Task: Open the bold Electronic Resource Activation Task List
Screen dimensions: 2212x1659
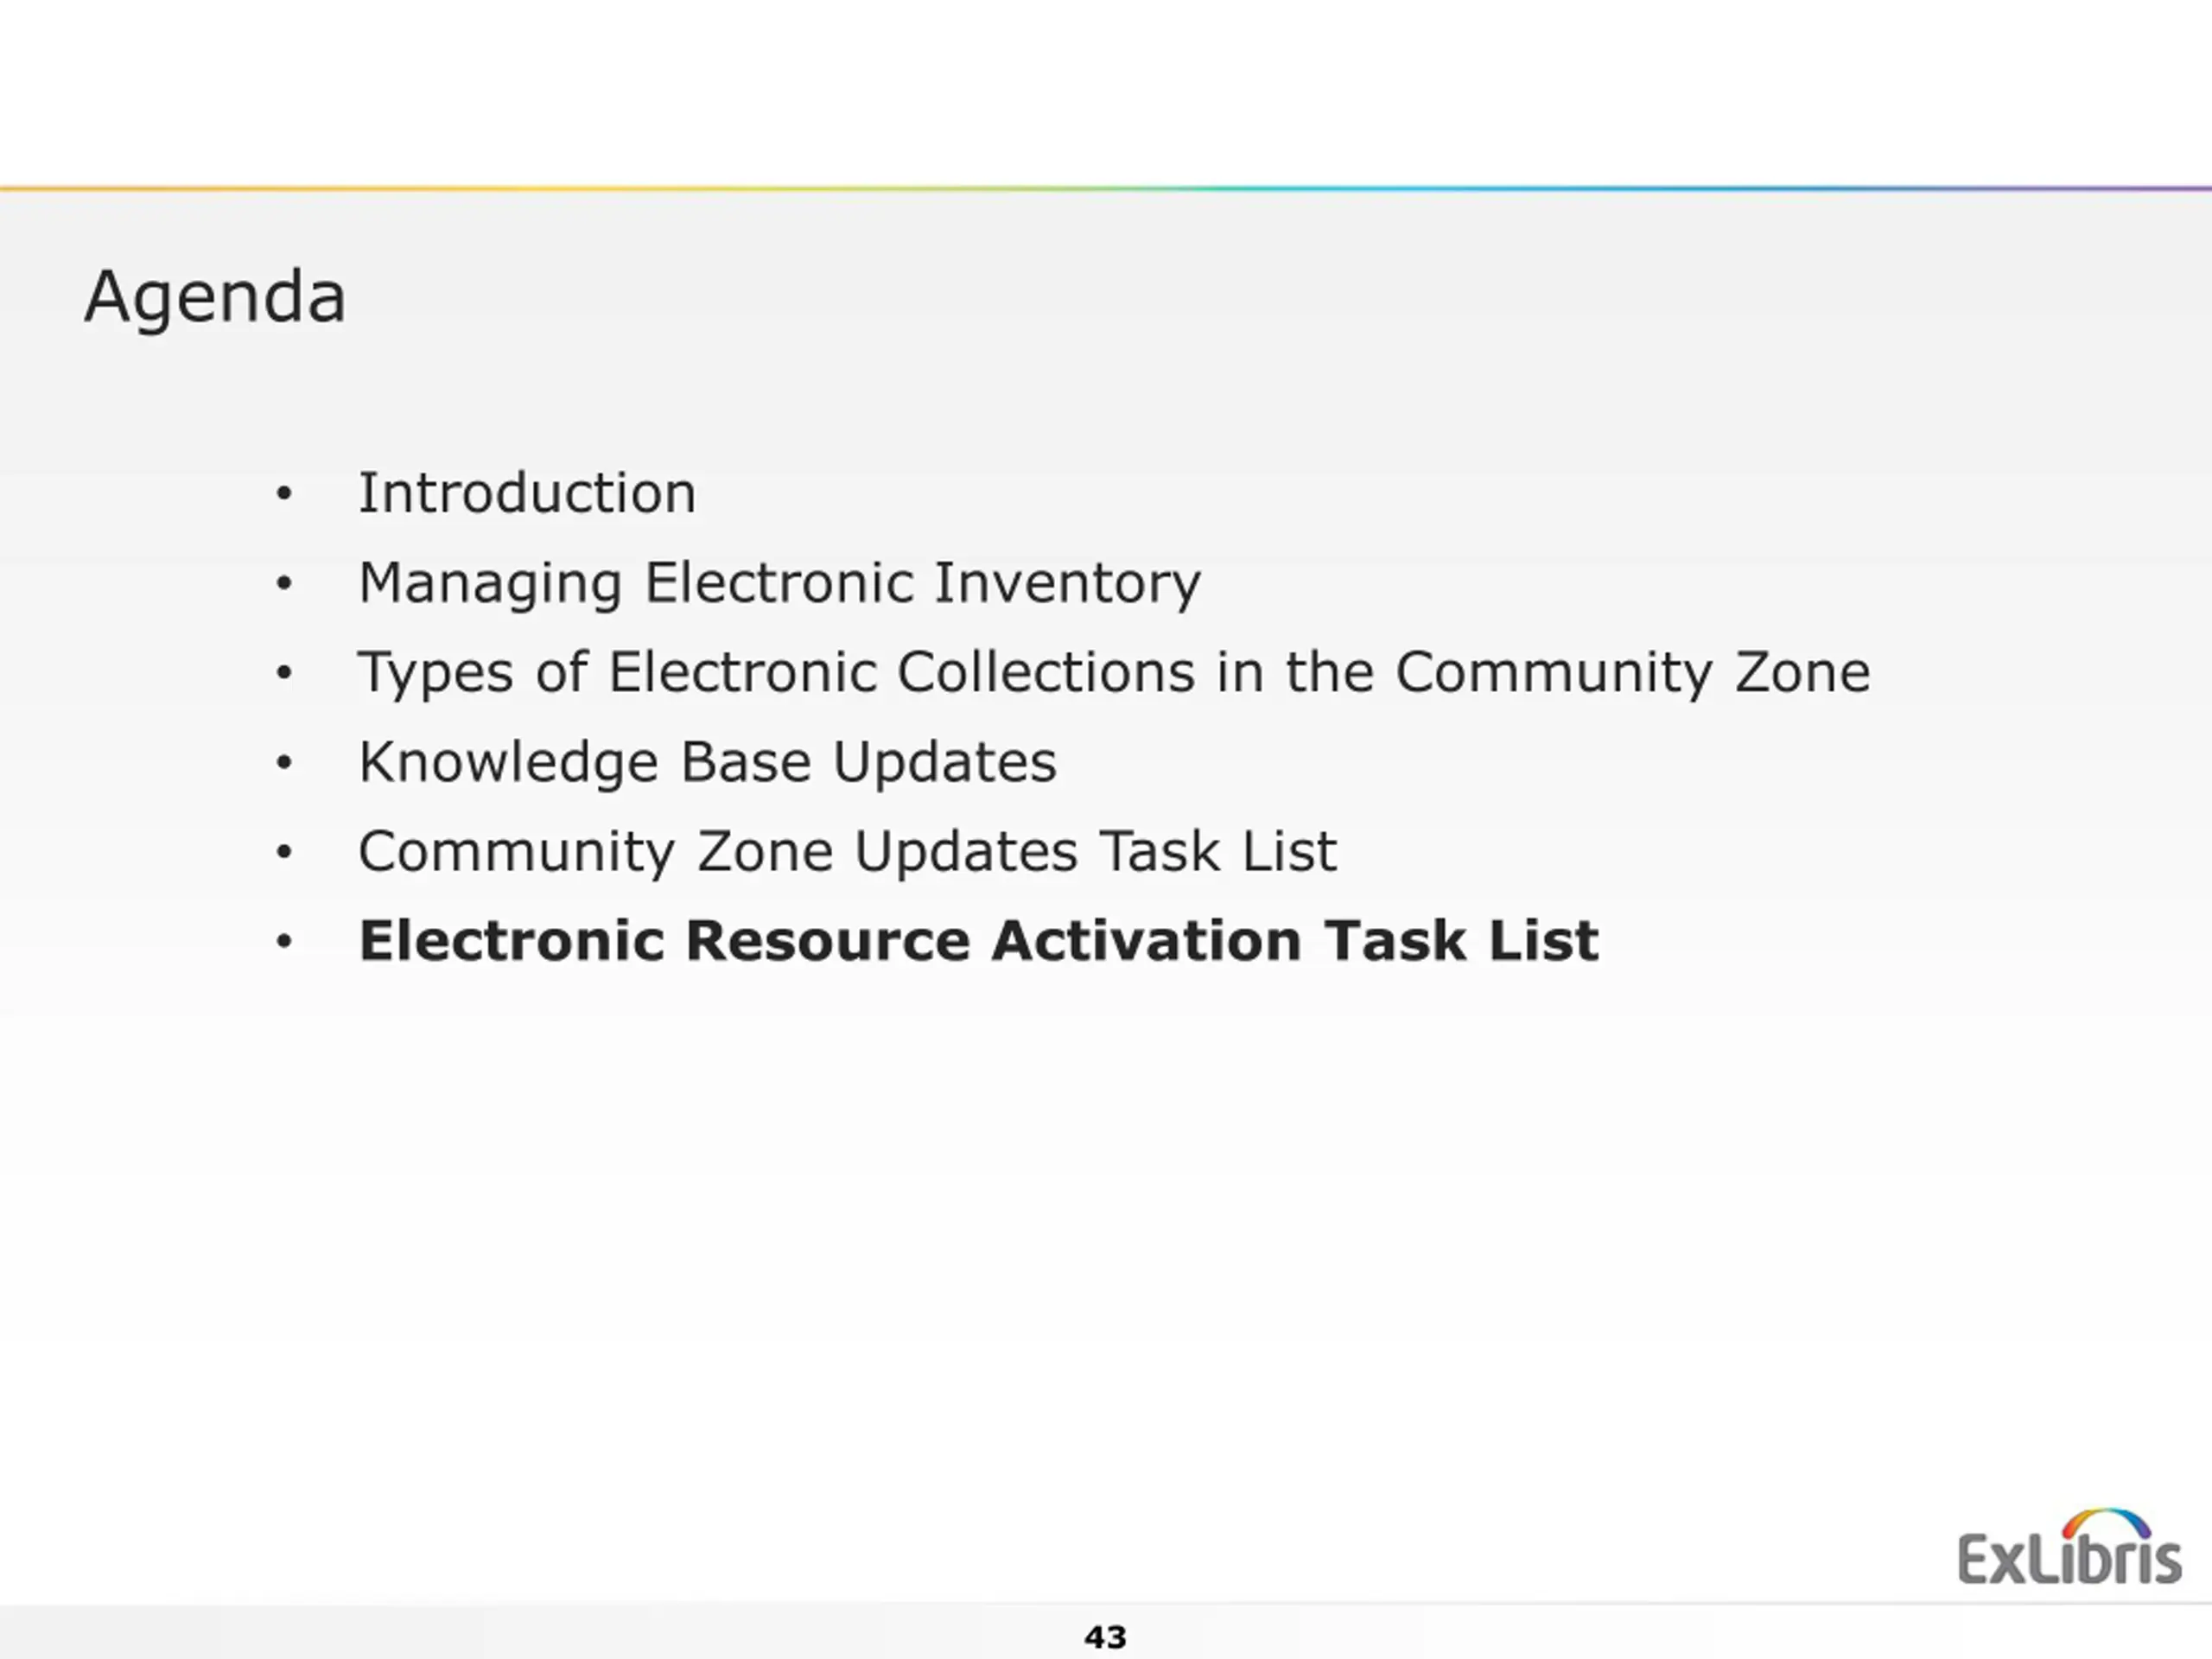Action: 979,941
